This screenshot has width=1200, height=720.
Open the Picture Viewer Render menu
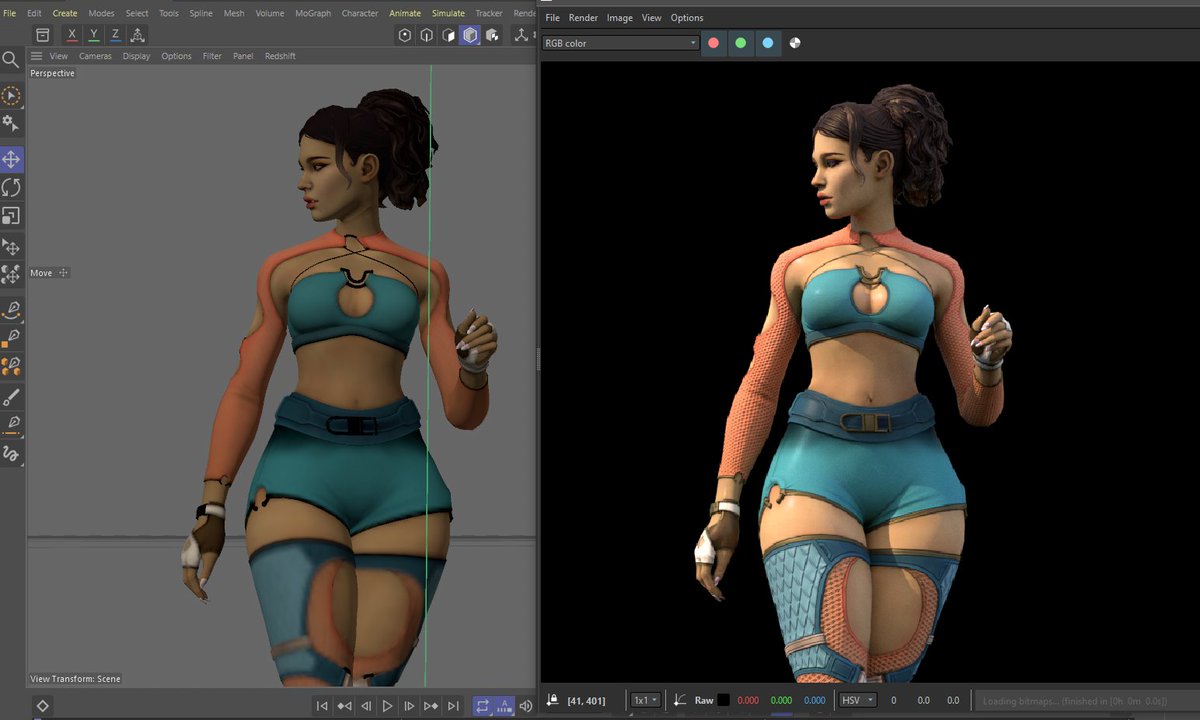(x=583, y=18)
